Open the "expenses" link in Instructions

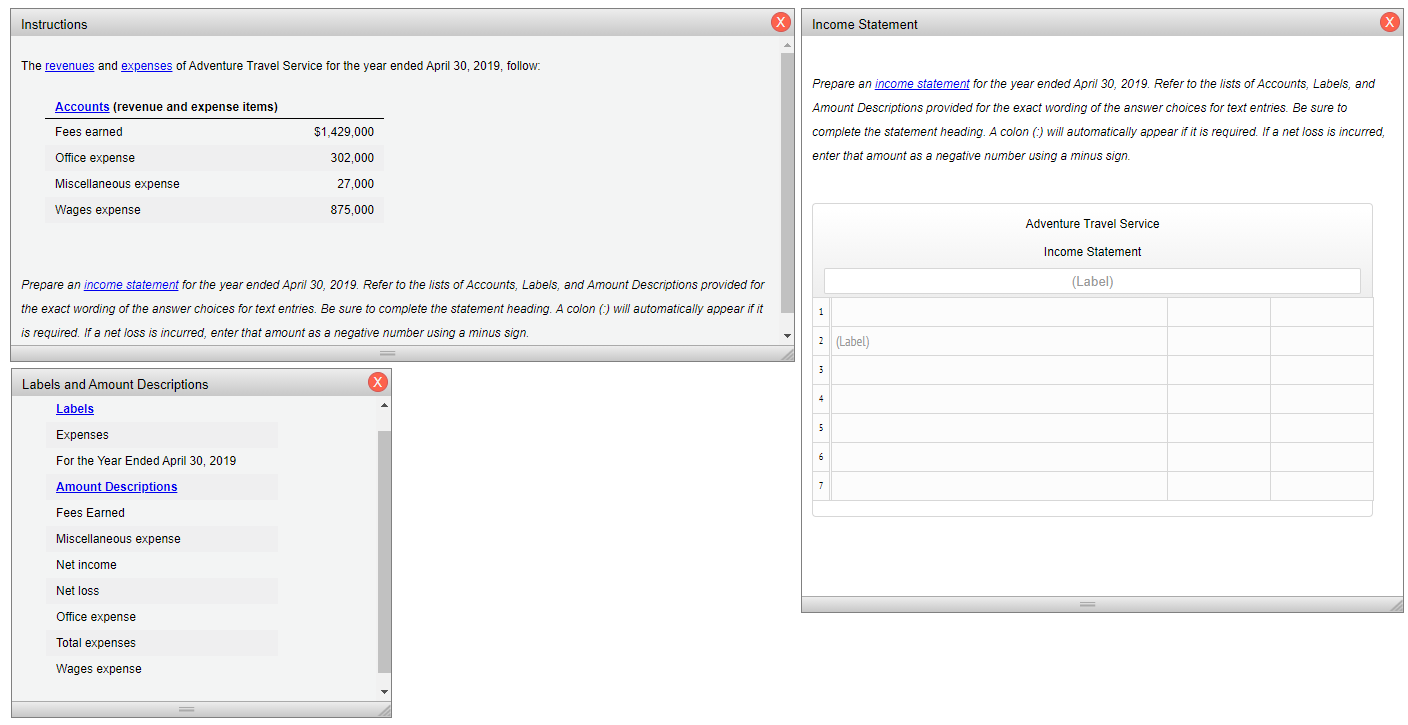[x=146, y=65]
